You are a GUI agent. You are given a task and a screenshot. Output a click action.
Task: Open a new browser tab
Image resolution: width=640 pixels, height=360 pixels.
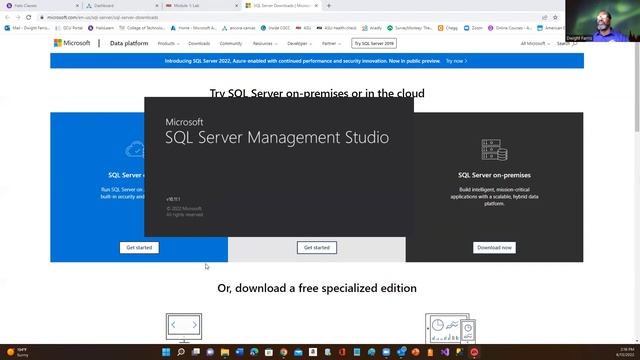pos(329,6)
